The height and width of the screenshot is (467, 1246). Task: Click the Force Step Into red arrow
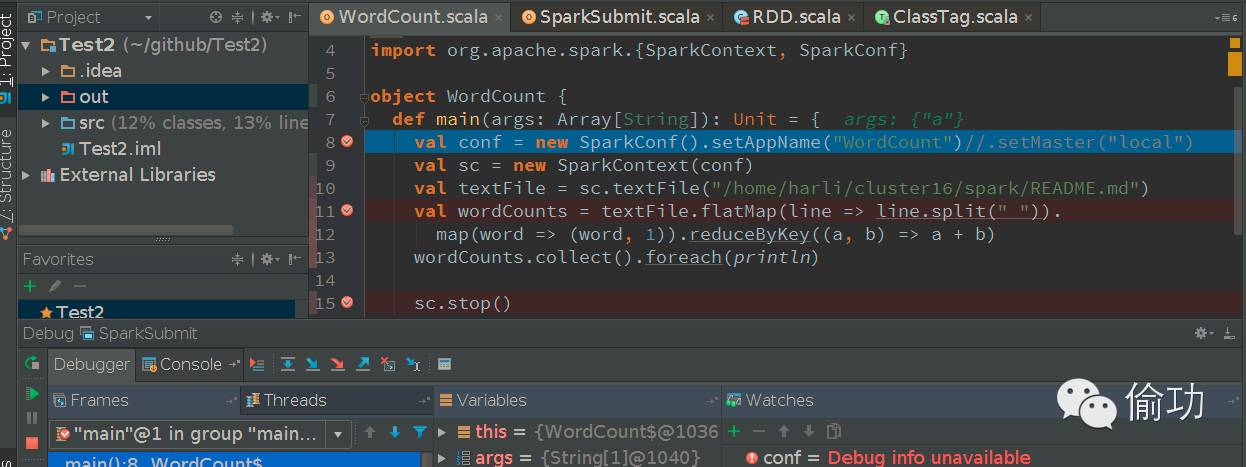click(x=338, y=364)
